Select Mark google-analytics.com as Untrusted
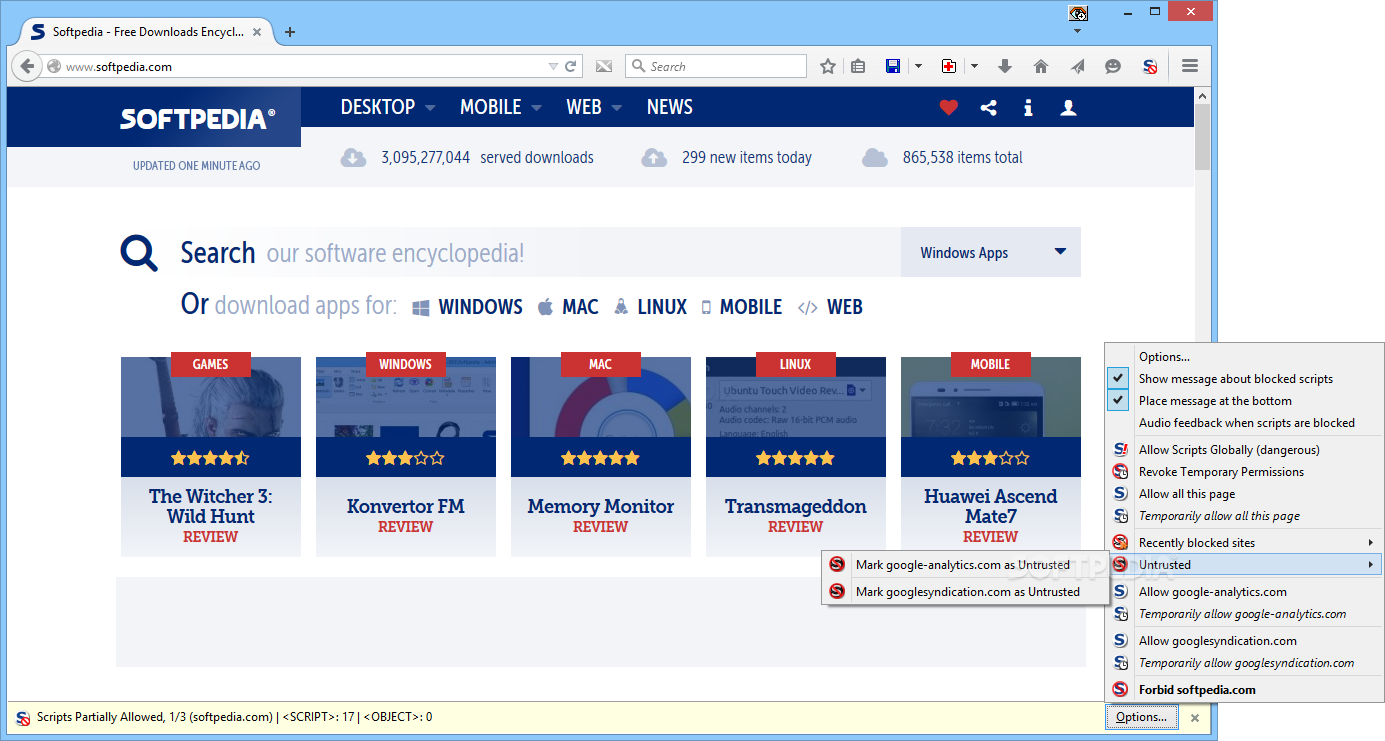This screenshot has width=1385, height=741. click(964, 565)
